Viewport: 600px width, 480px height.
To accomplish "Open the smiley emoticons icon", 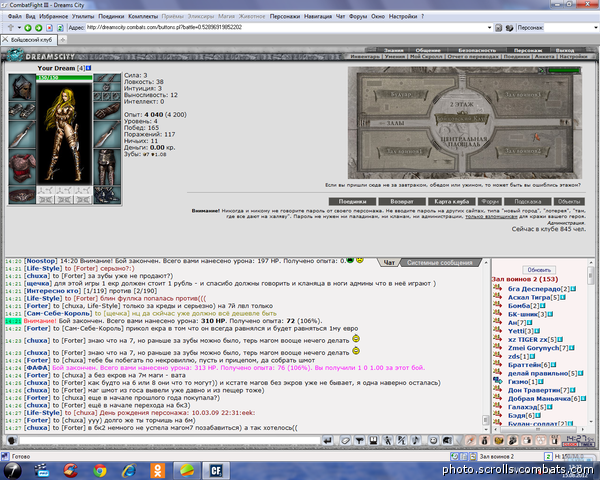I will 433,441.
